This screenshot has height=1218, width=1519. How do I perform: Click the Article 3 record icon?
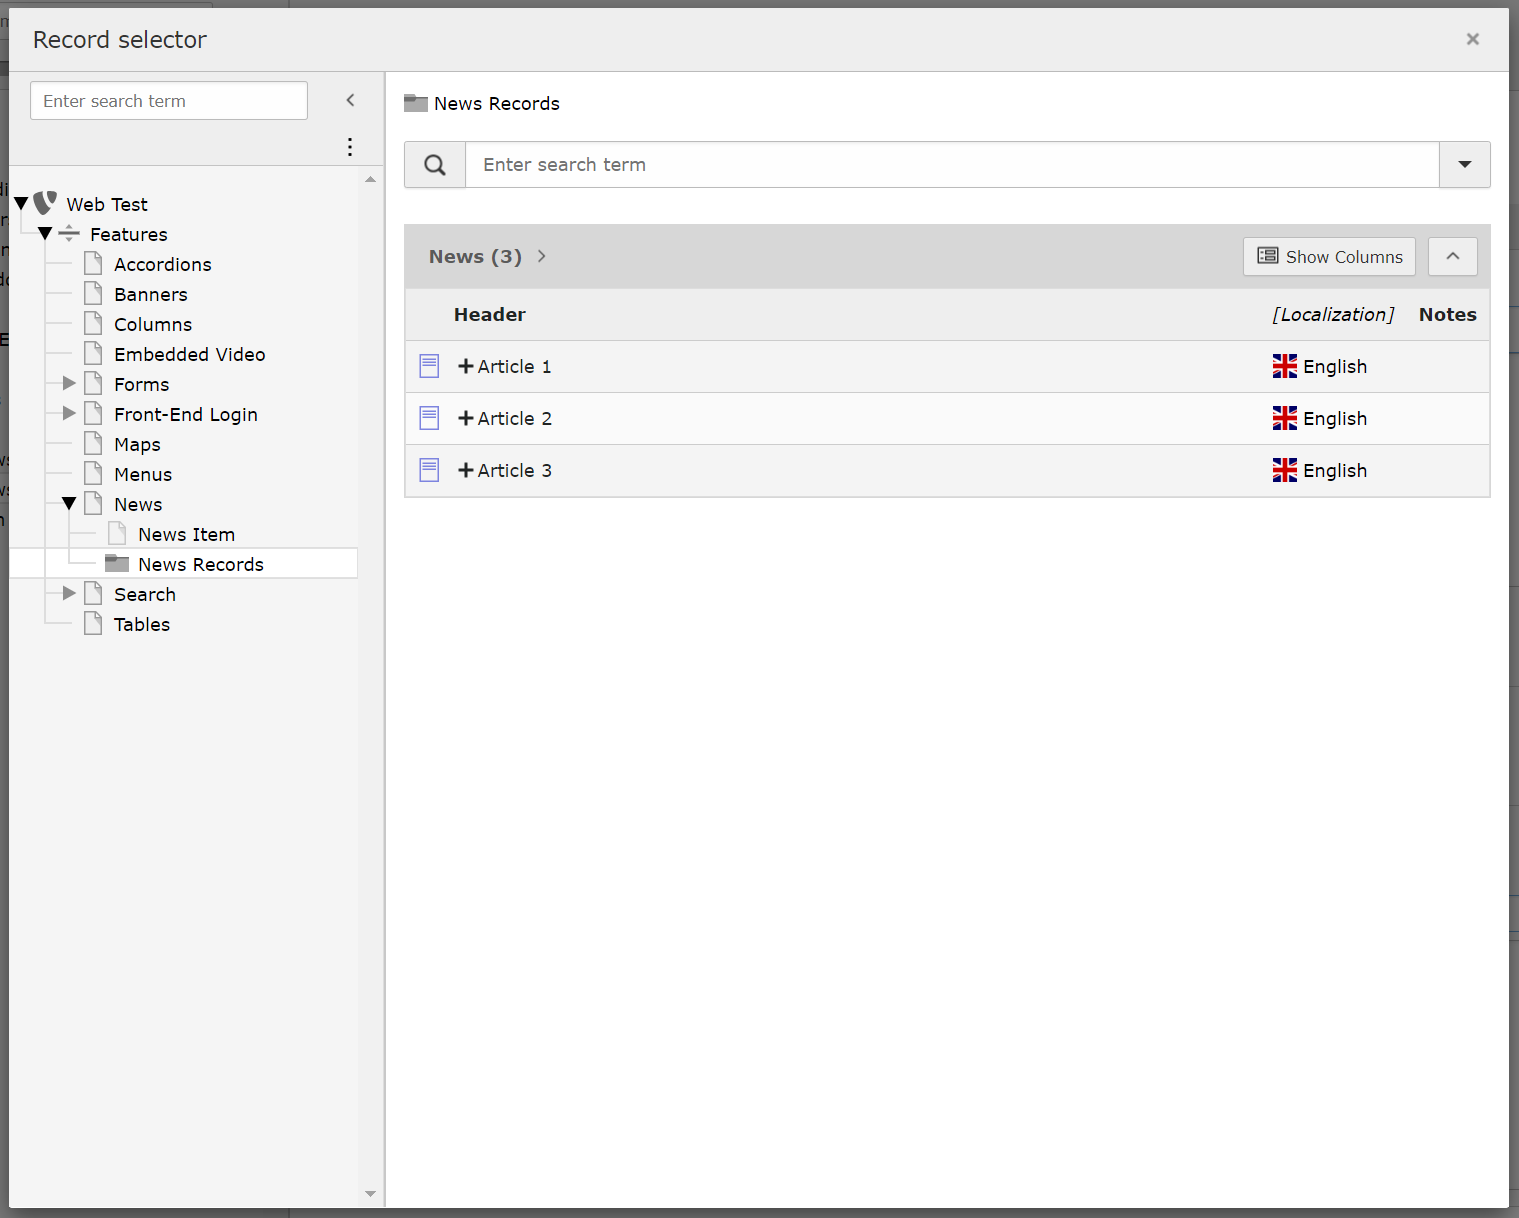tap(429, 470)
